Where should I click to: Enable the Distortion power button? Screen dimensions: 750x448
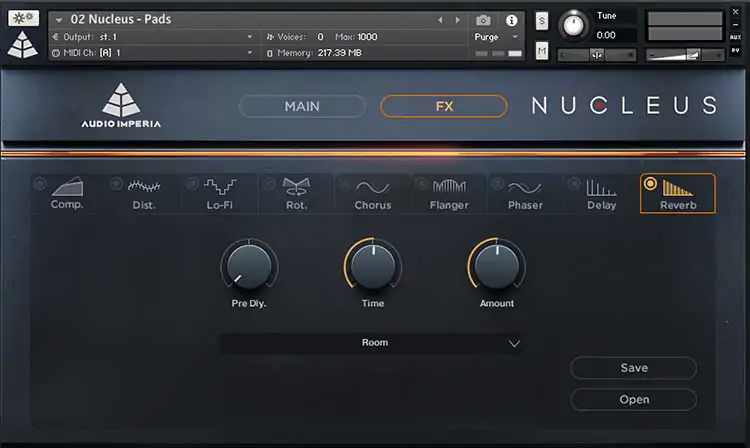(116, 183)
